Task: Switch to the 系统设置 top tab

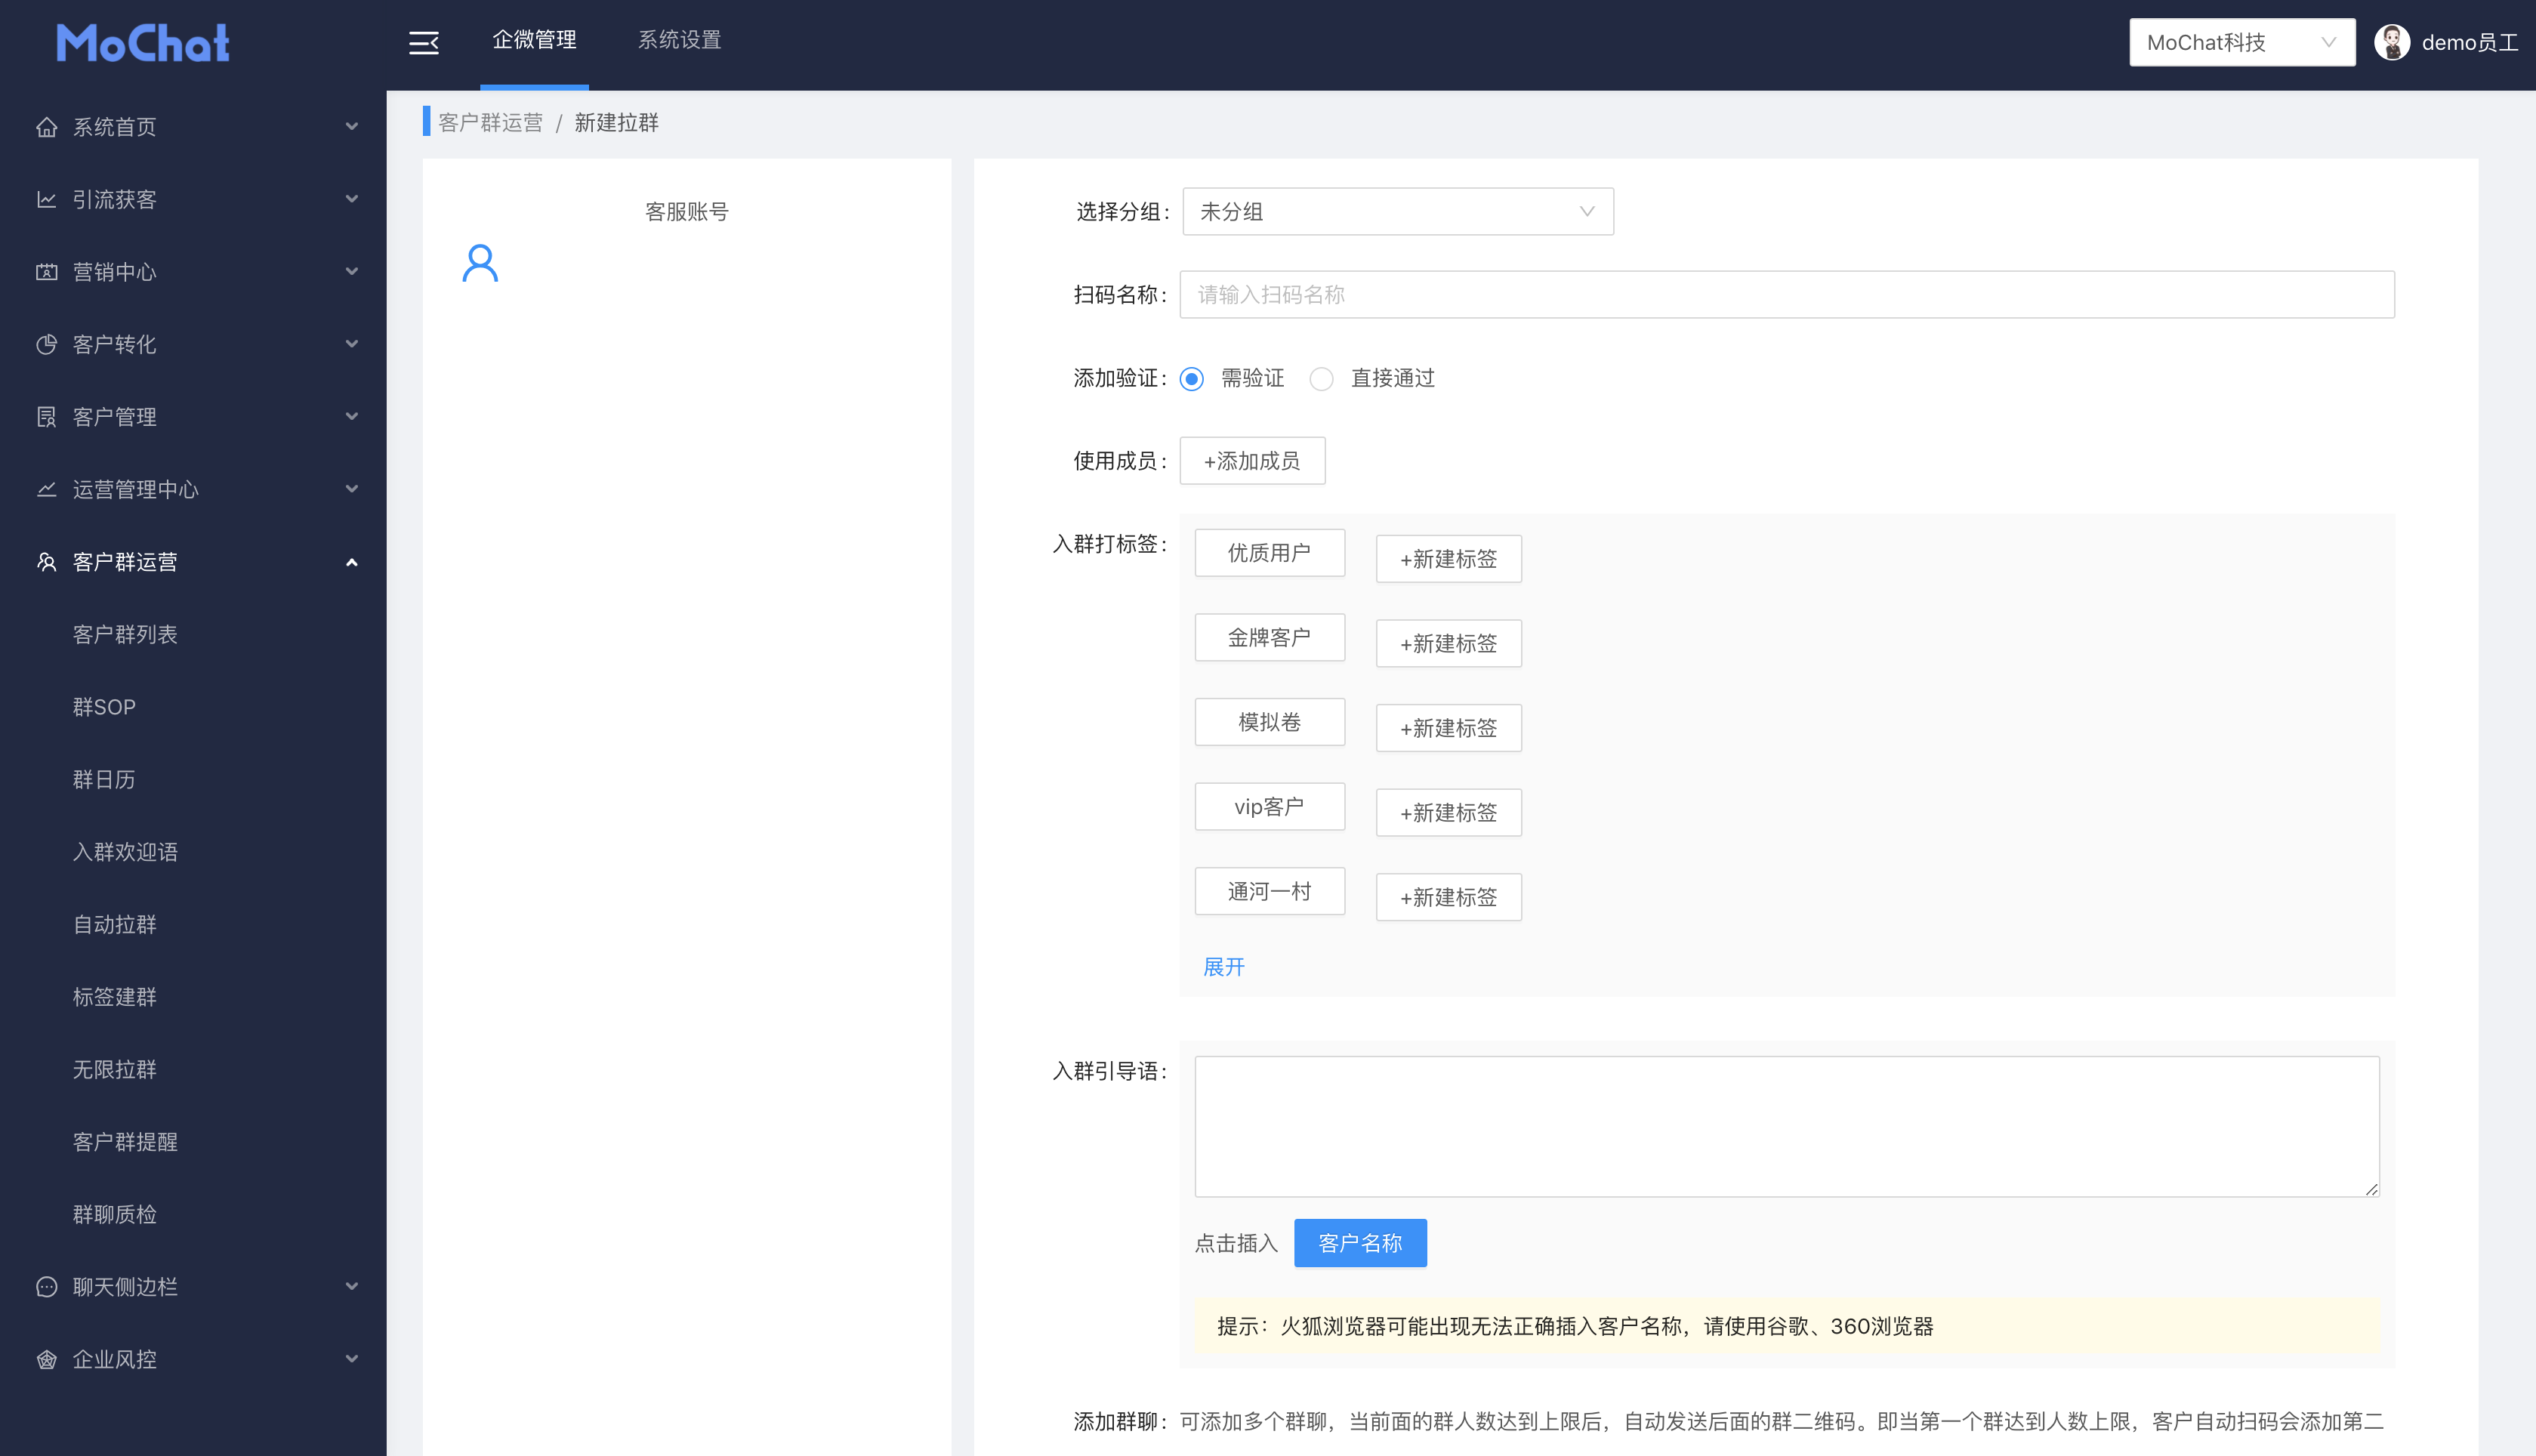Action: coord(679,40)
